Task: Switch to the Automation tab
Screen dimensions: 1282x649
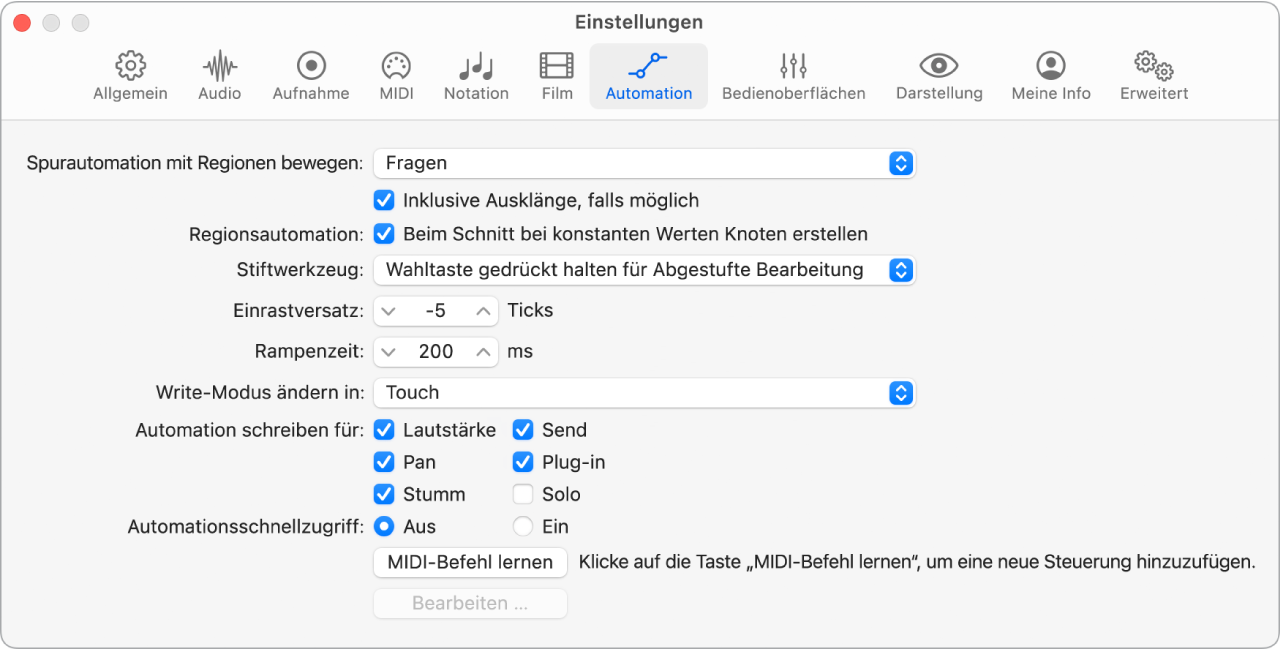Action: click(x=648, y=75)
